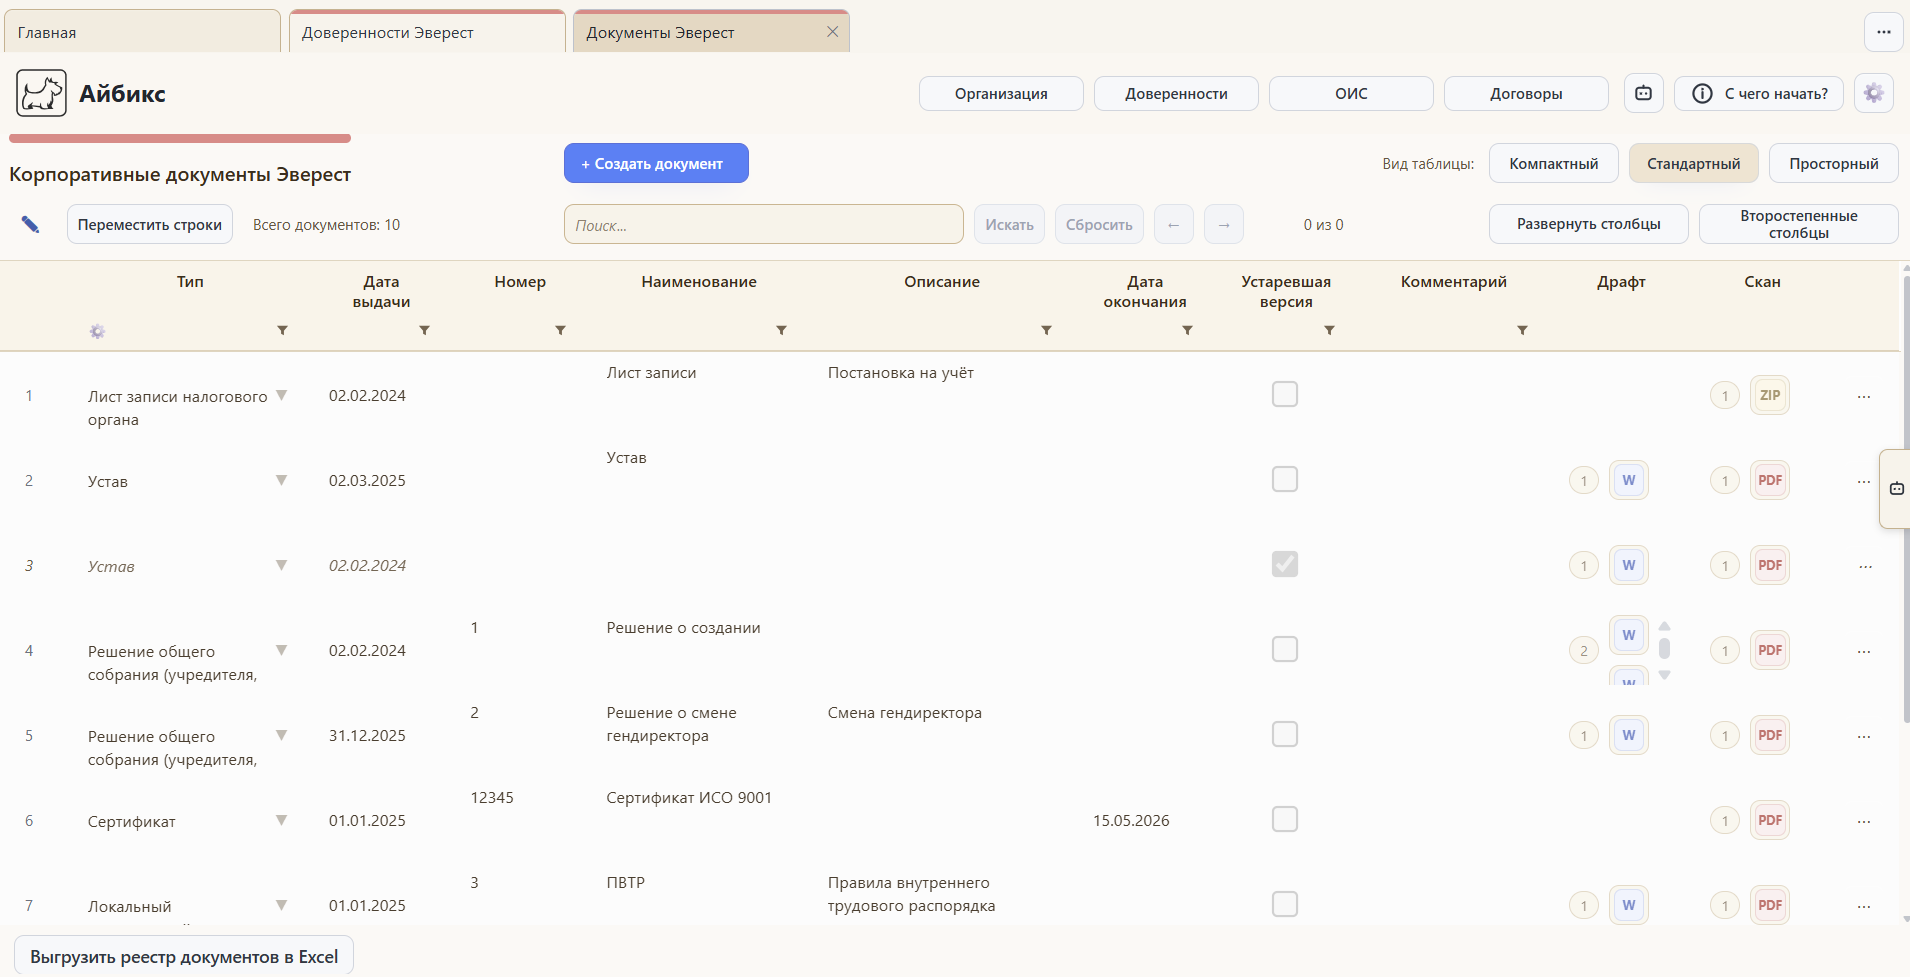The width and height of the screenshot is (1910, 977).
Task: Open row 4 more options ellipsis
Action: pos(1864,652)
